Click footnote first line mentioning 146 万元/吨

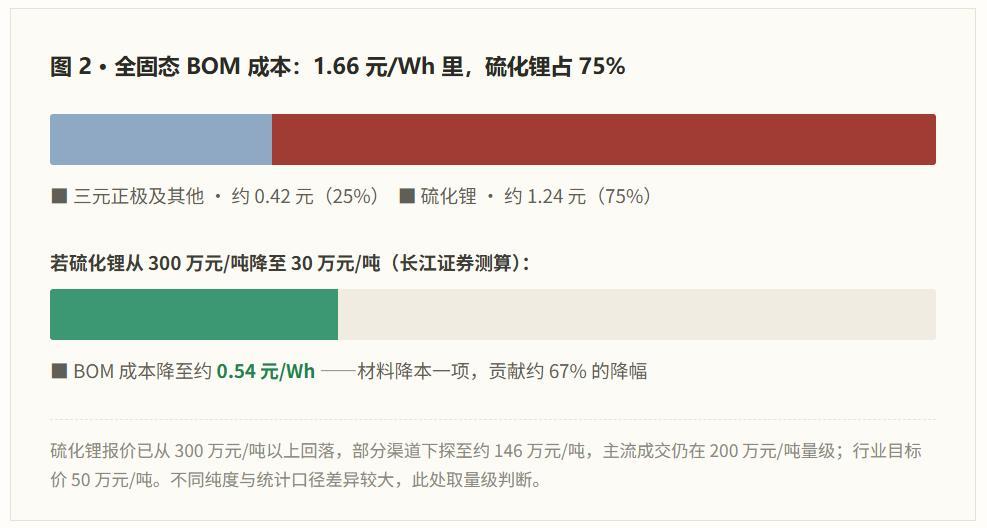coord(486,451)
